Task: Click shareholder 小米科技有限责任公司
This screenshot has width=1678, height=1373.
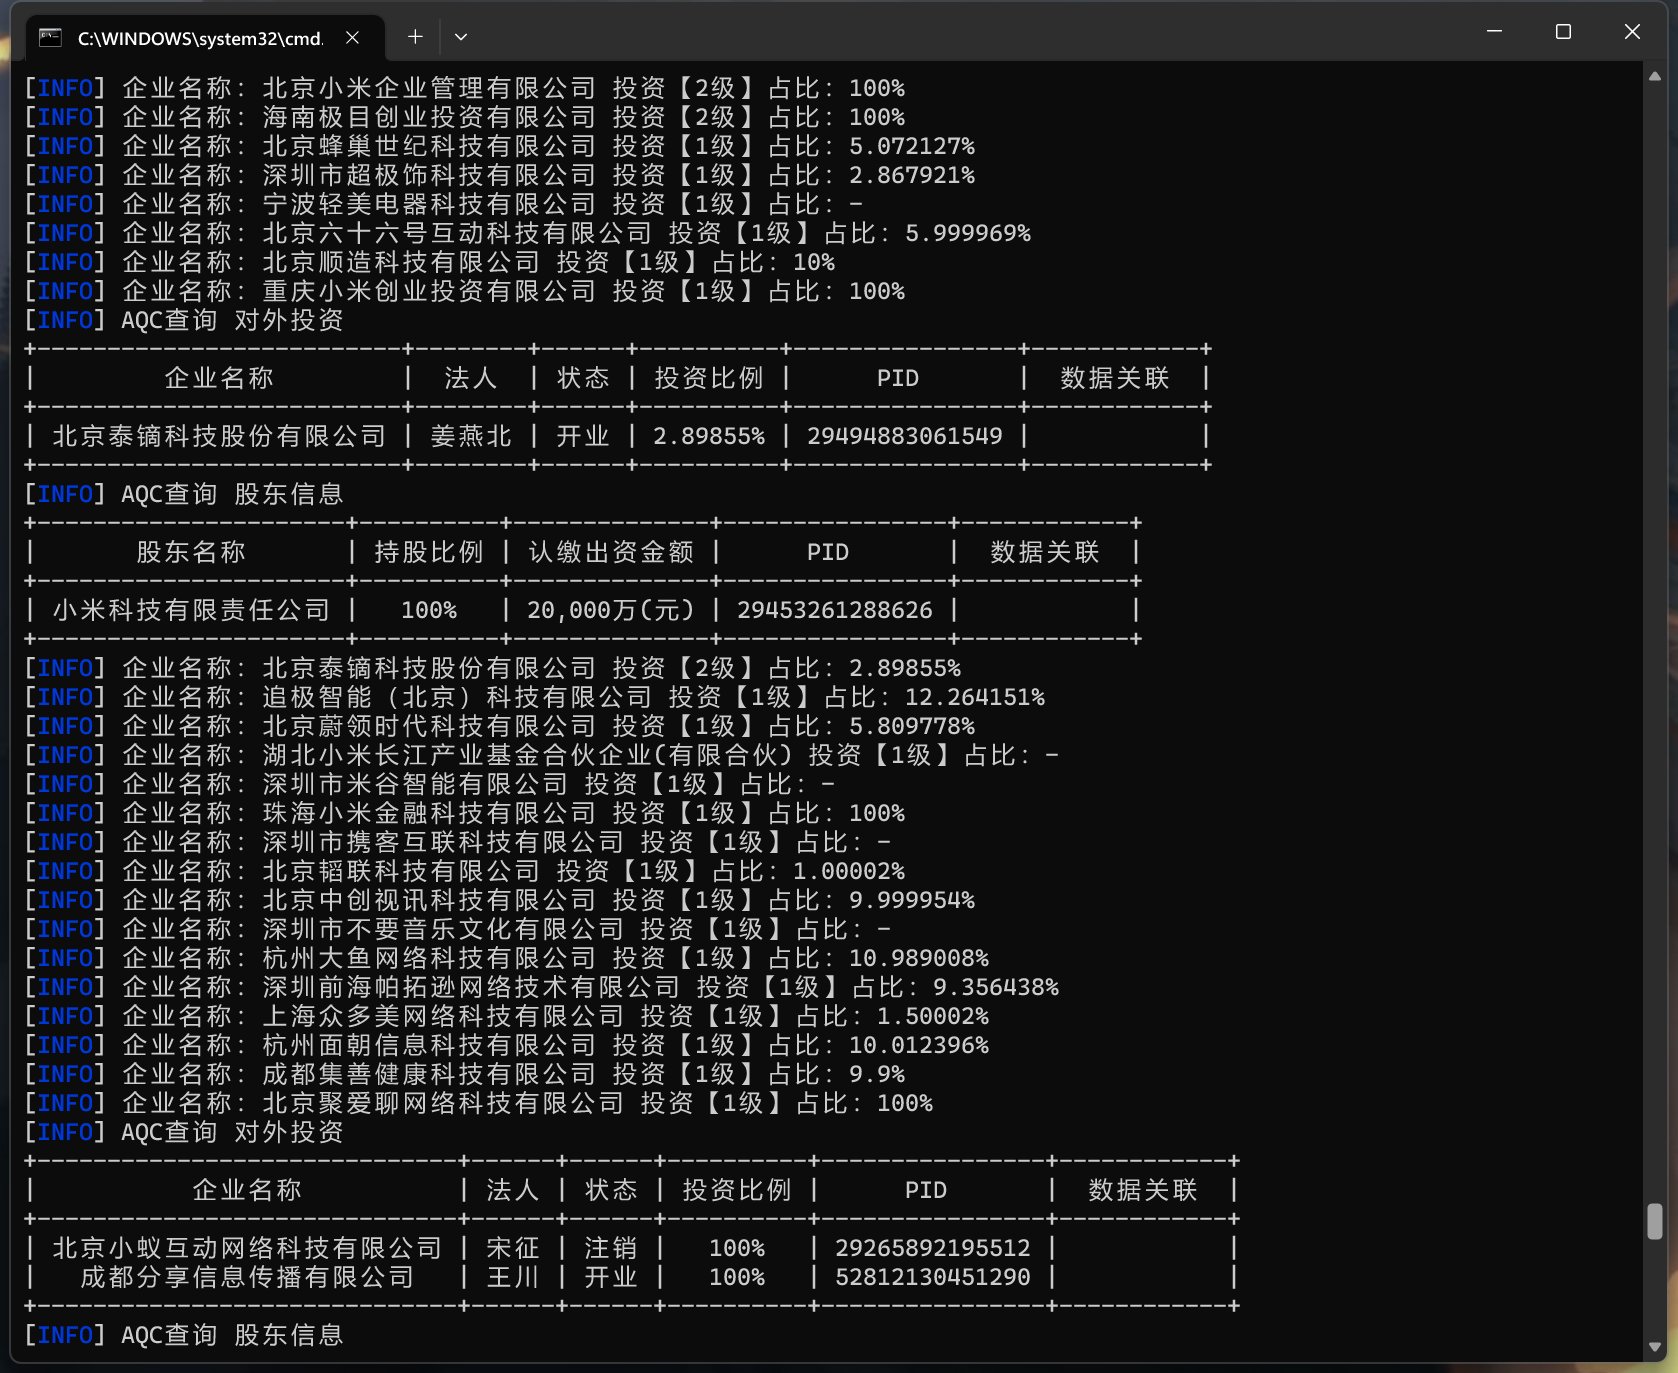Action: (x=191, y=610)
